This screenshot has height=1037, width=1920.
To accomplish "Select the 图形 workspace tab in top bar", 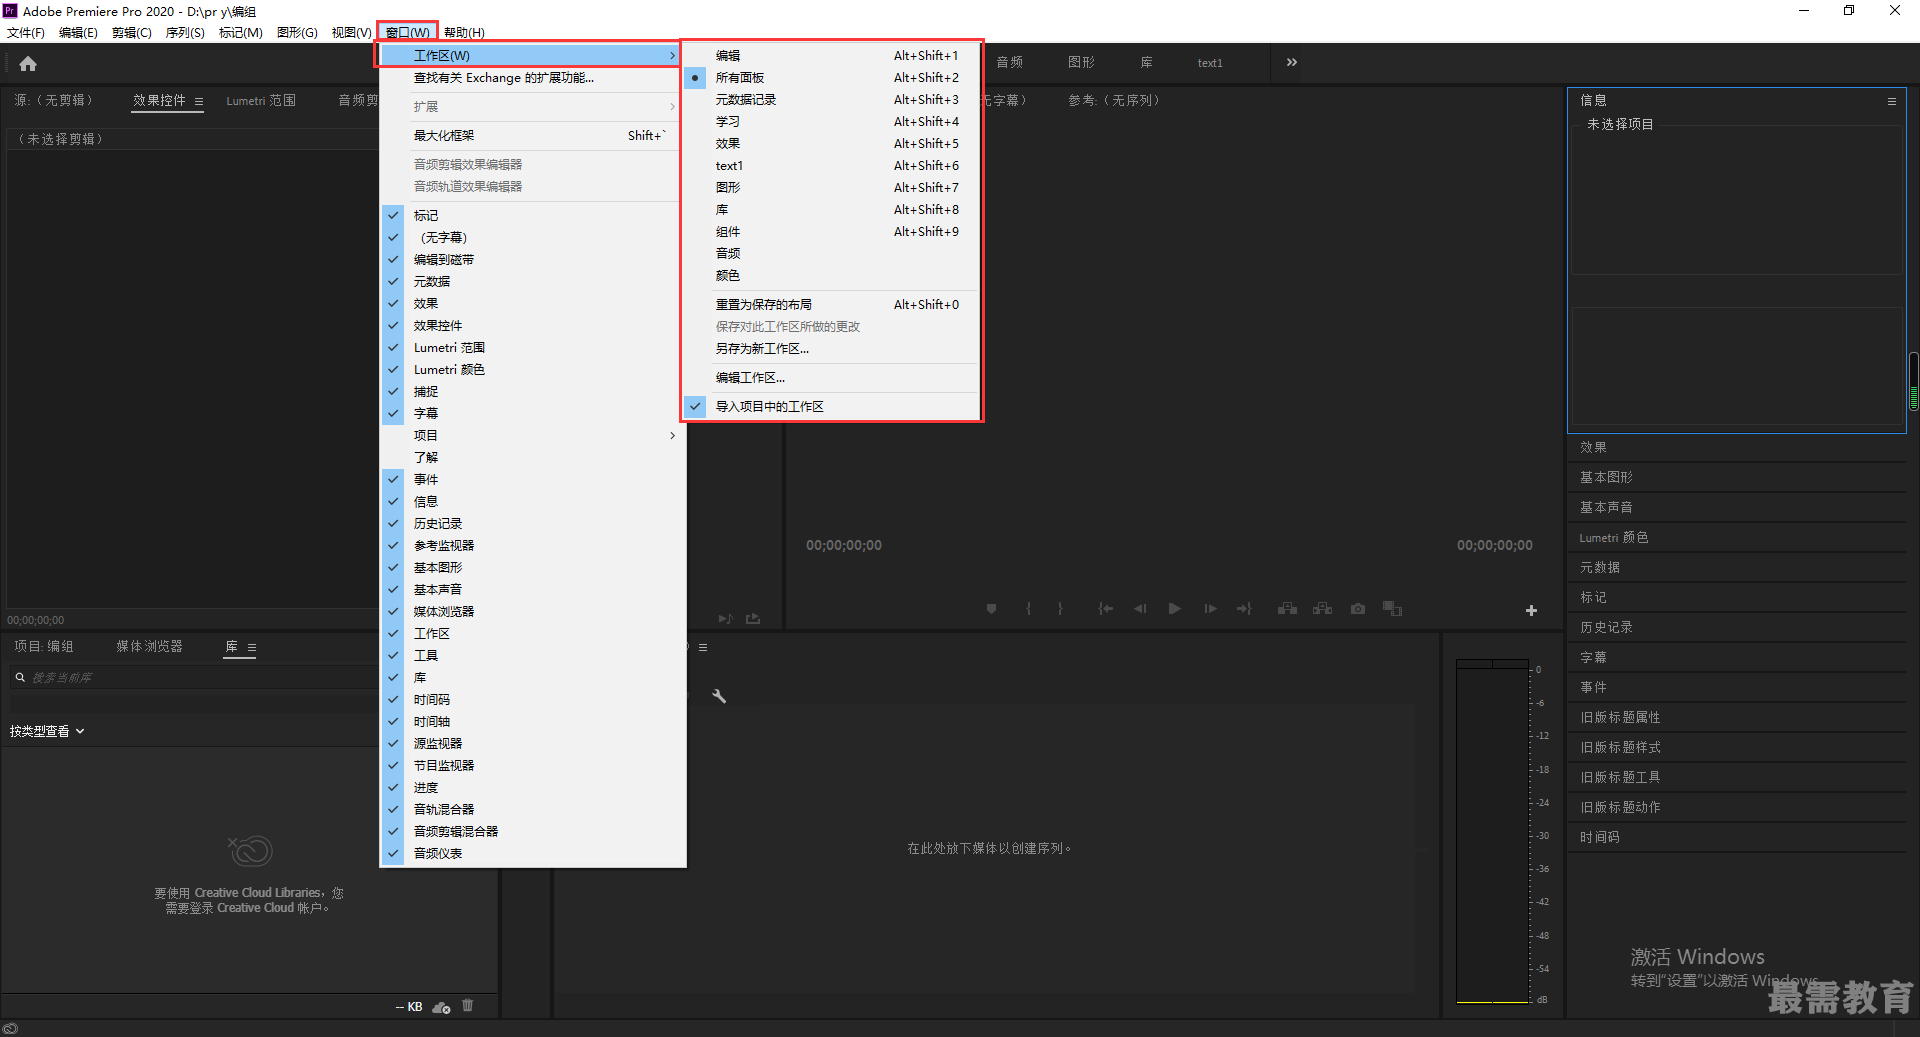I will (1081, 62).
